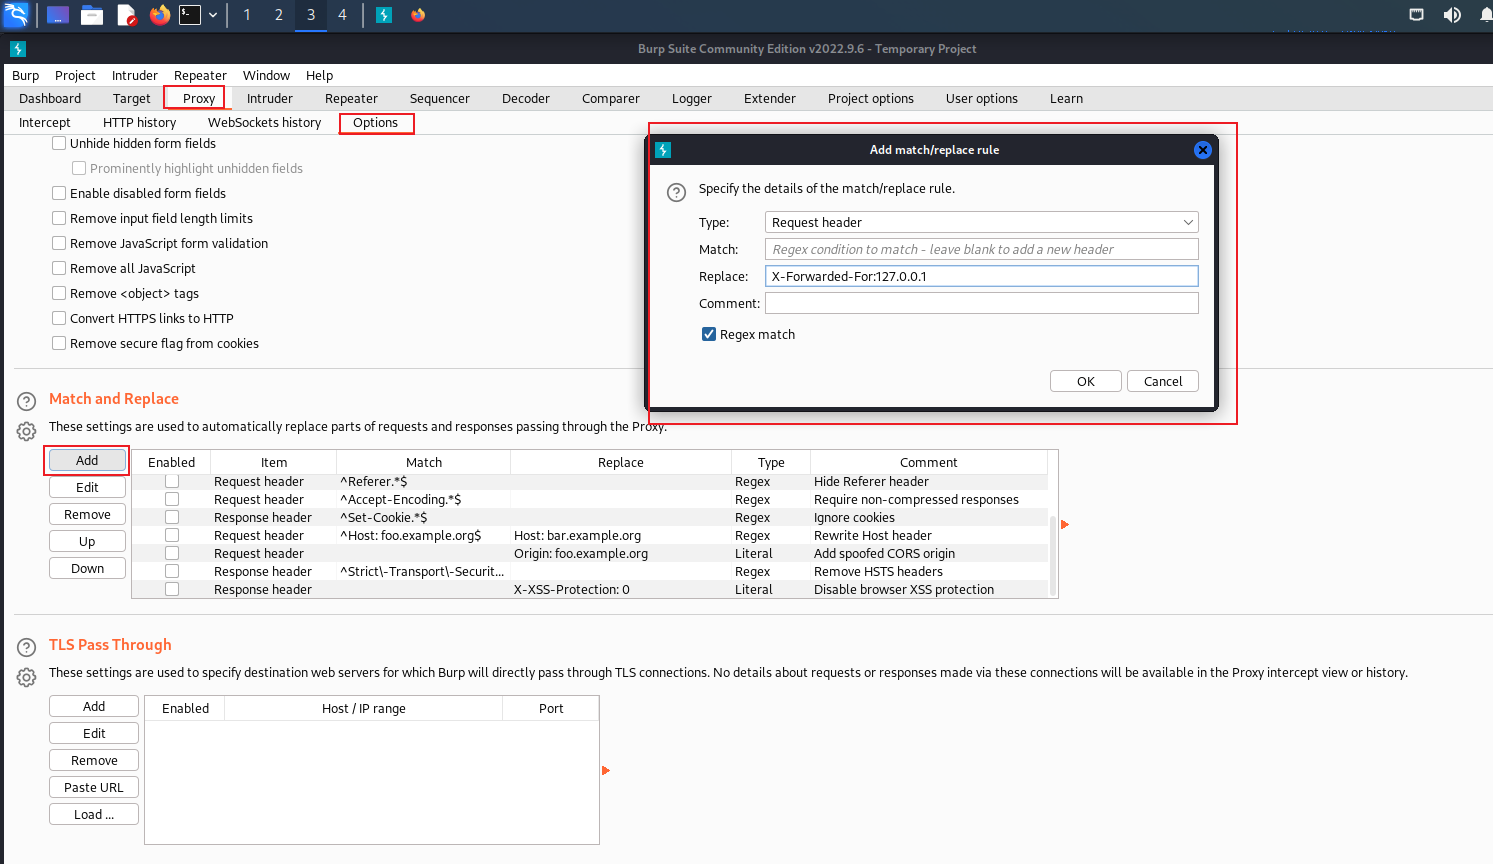Switch to the Dashboard tab
The height and width of the screenshot is (864, 1493).
click(x=50, y=98)
